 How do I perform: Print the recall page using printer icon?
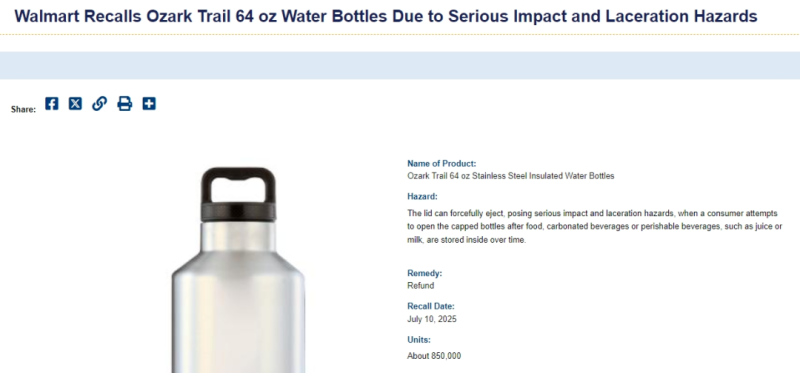click(x=124, y=104)
